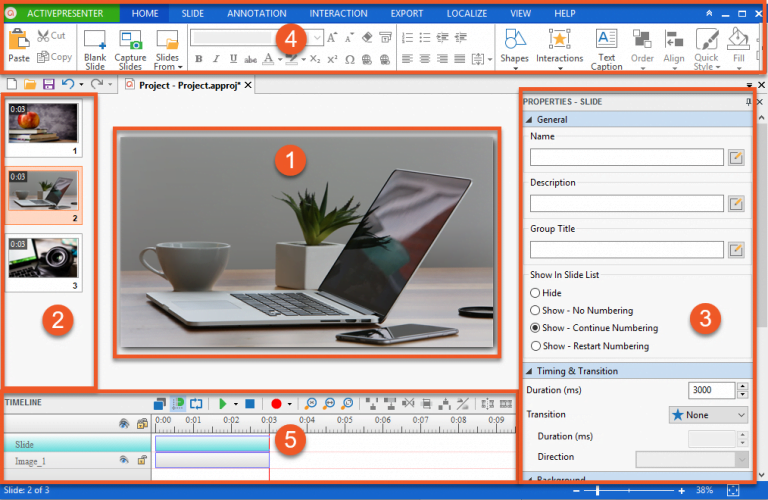The width and height of the screenshot is (768, 500).
Task: Stop timeline playback
Action: click(250, 404)
